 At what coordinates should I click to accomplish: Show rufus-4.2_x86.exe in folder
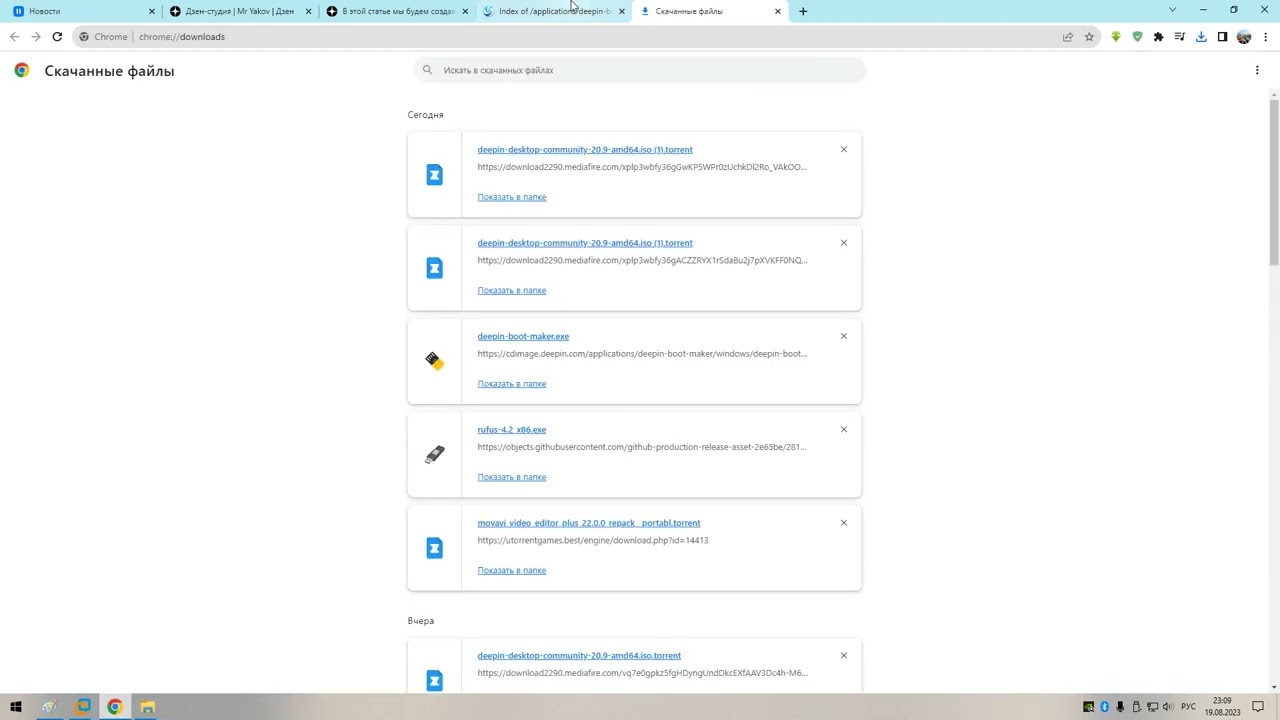[512, 477]
